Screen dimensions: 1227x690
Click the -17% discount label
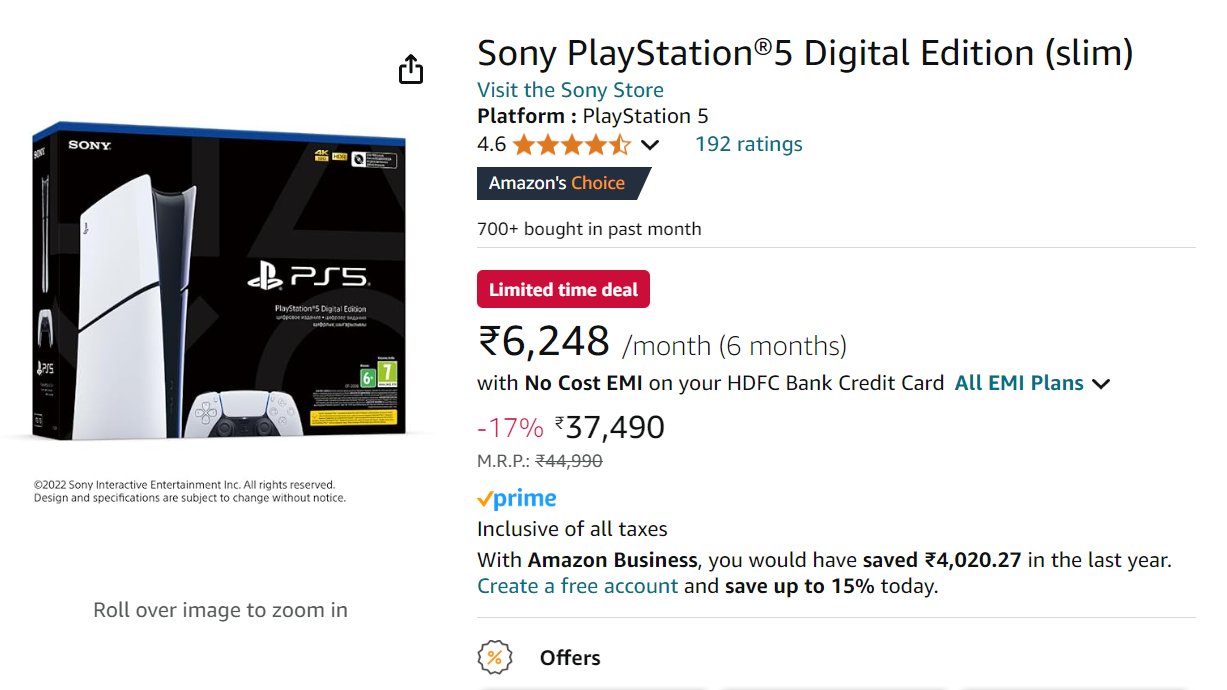point(510,429)
